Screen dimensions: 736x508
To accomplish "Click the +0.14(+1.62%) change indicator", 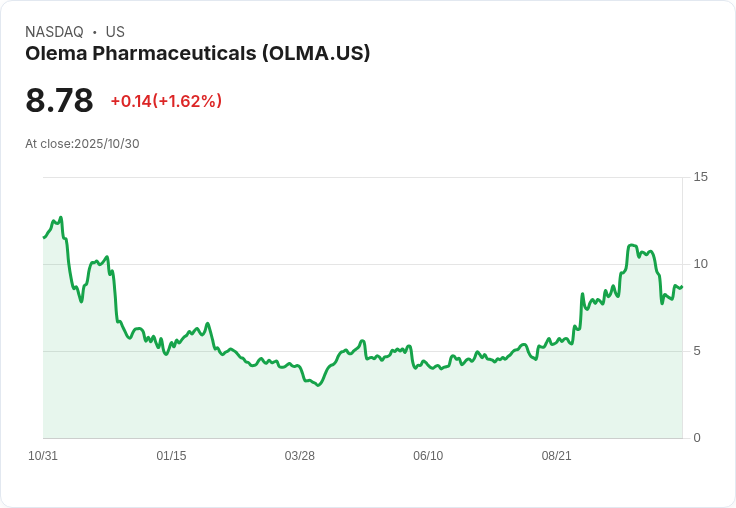I will coord(166,101).
